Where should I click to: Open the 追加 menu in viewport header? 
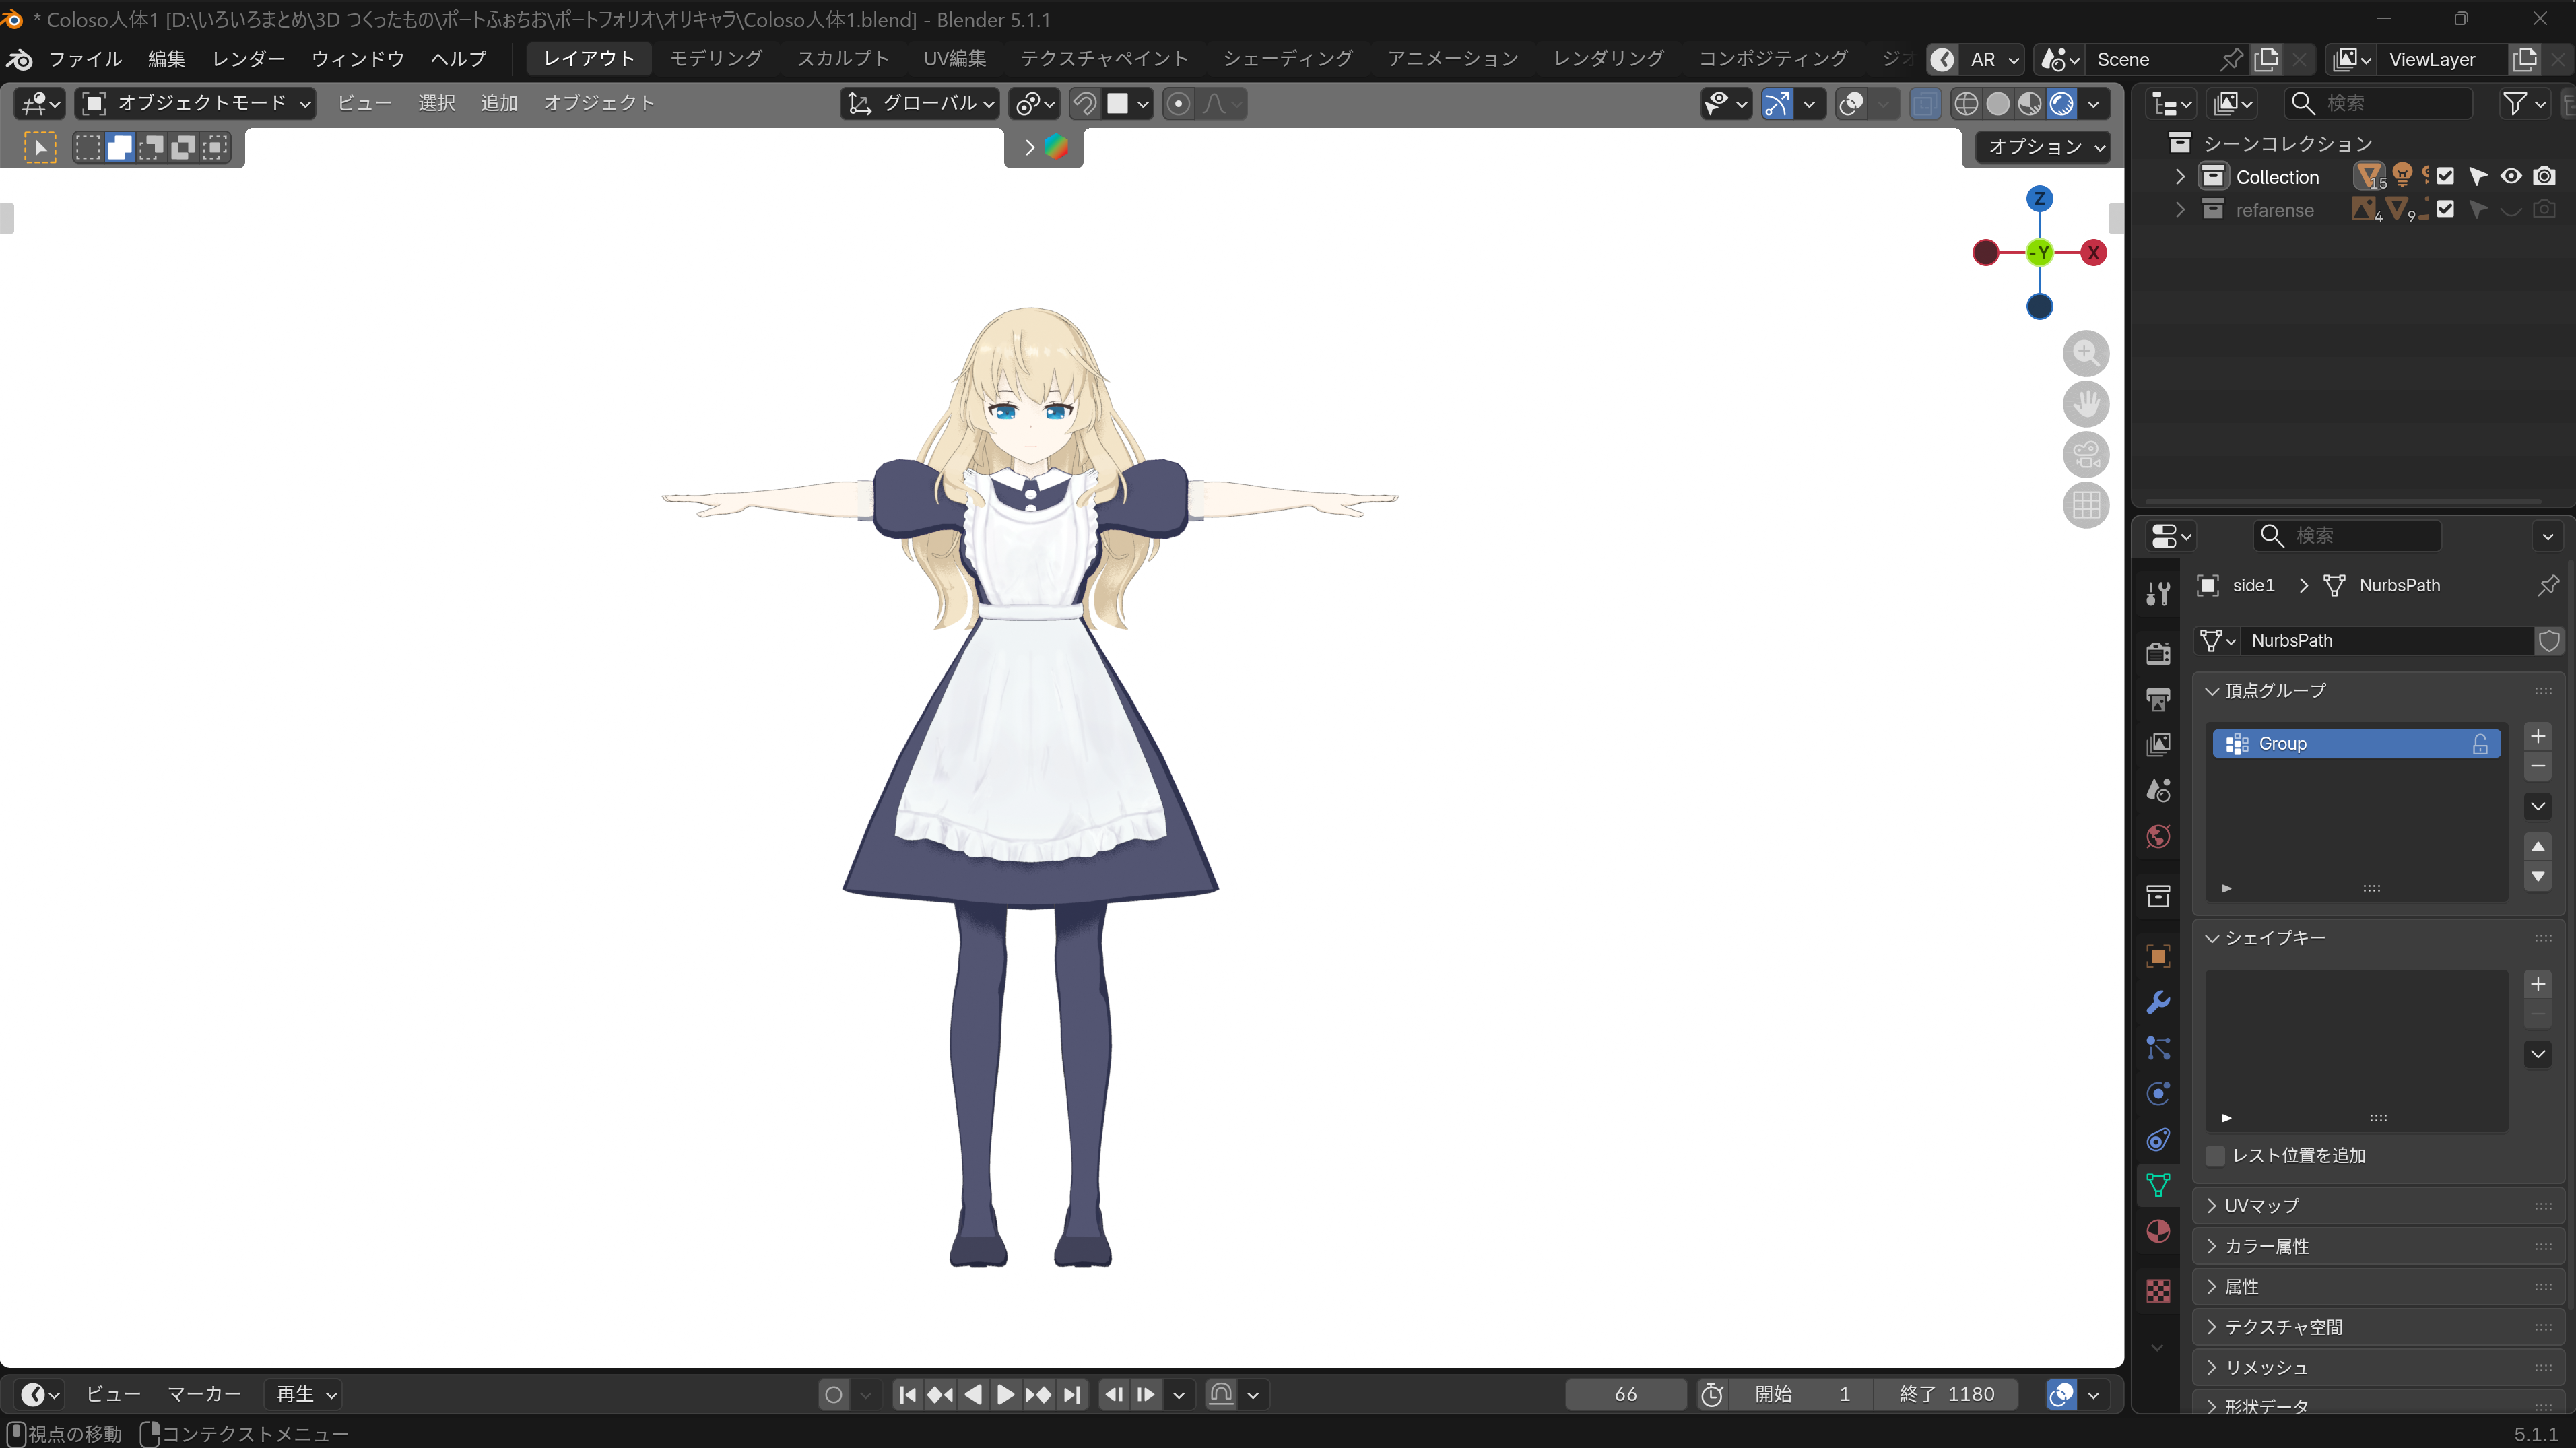click(499, 103)
